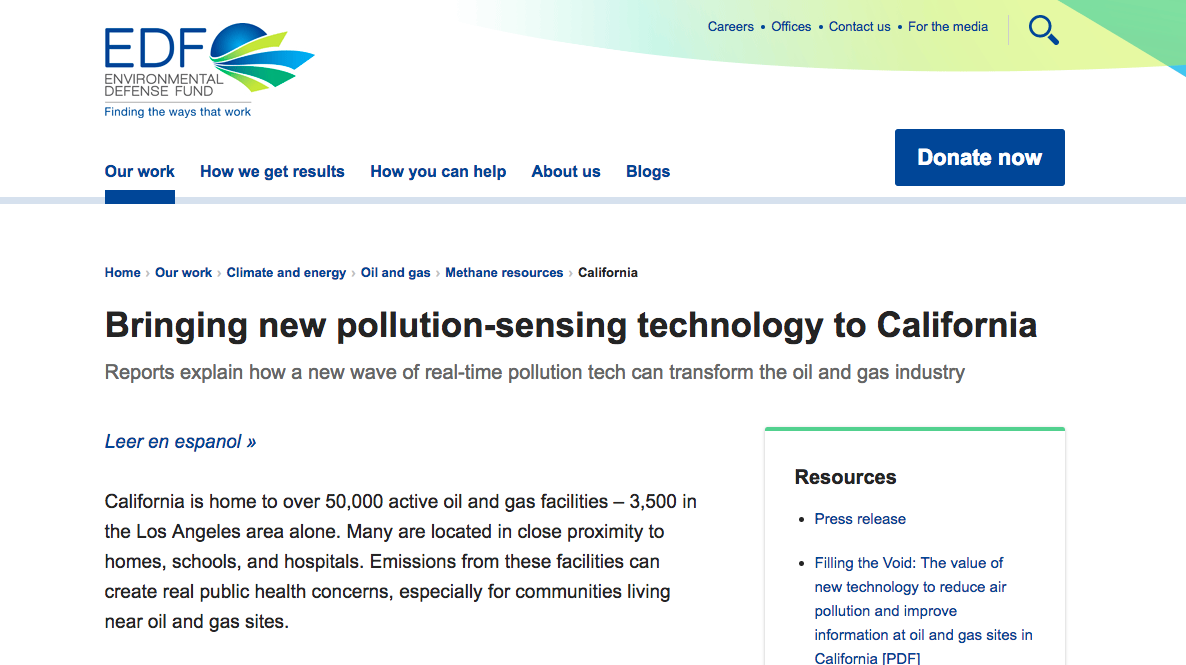
Task: Open Contact us in top bar
Action: coord(859,26)
